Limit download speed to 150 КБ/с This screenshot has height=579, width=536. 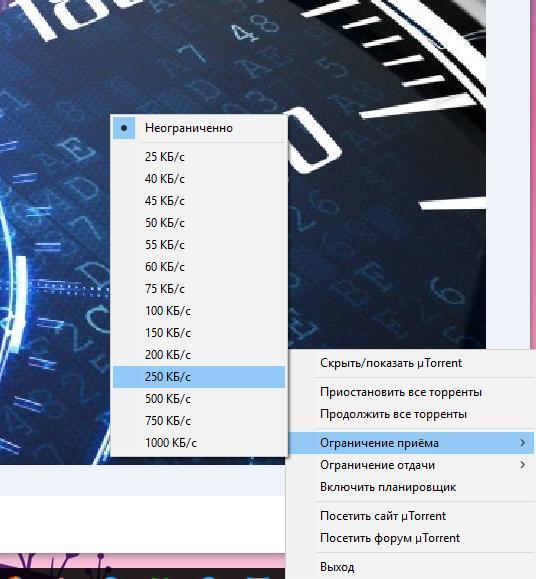pyautogui.click(x=199, y=333)
